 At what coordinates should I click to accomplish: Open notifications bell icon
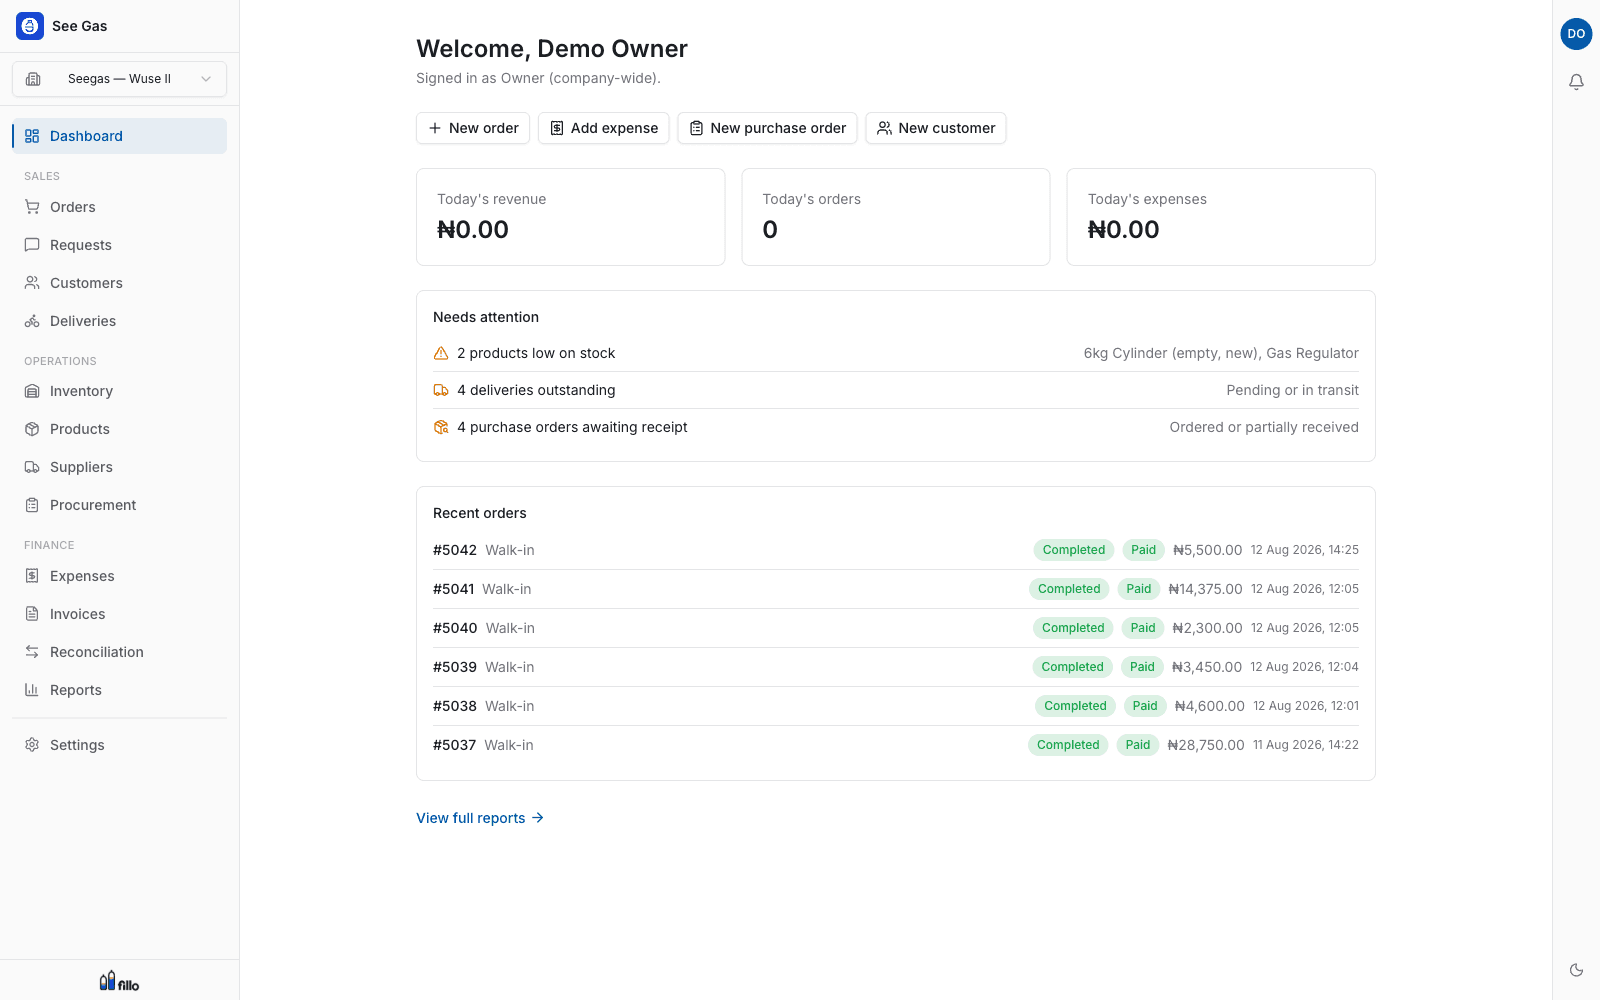1576,82
